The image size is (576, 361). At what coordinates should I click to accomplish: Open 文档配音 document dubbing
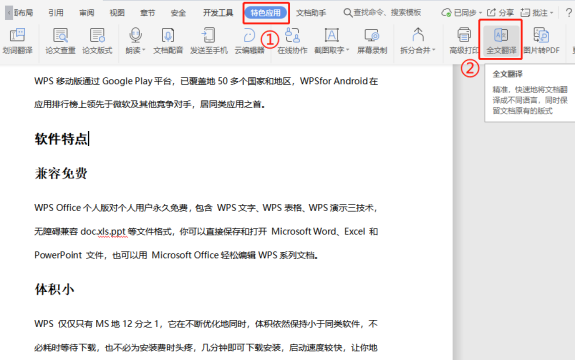pyautogui.click(x=168, y=41)
